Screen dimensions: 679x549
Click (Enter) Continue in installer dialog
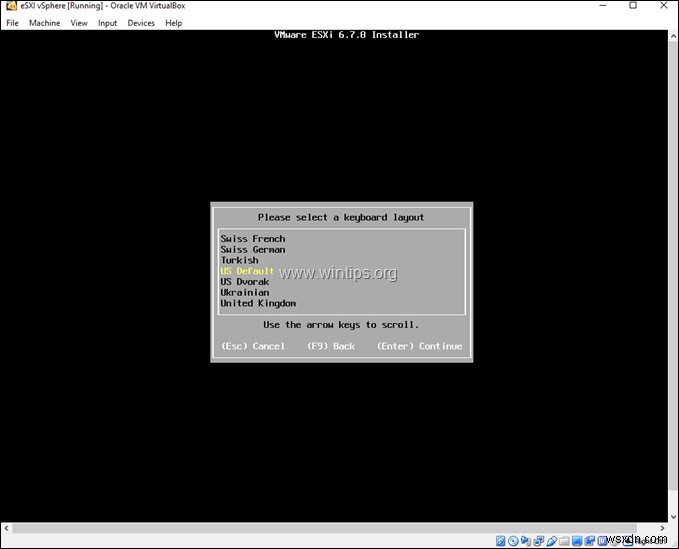pyautogui.click(x=419, y=346)
